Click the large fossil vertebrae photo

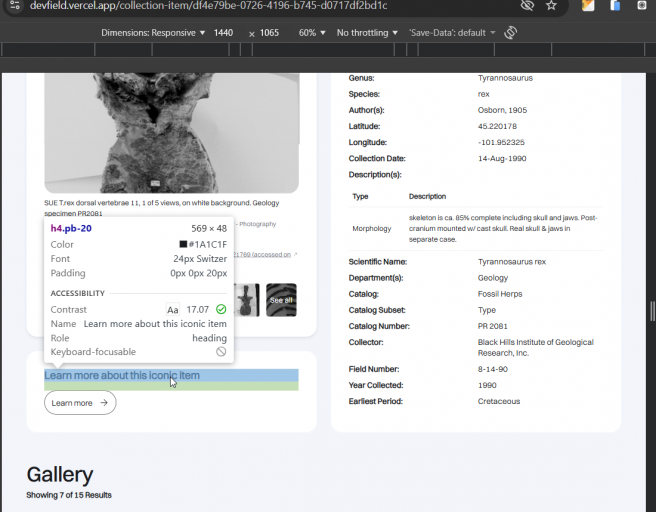click(172, 133)
